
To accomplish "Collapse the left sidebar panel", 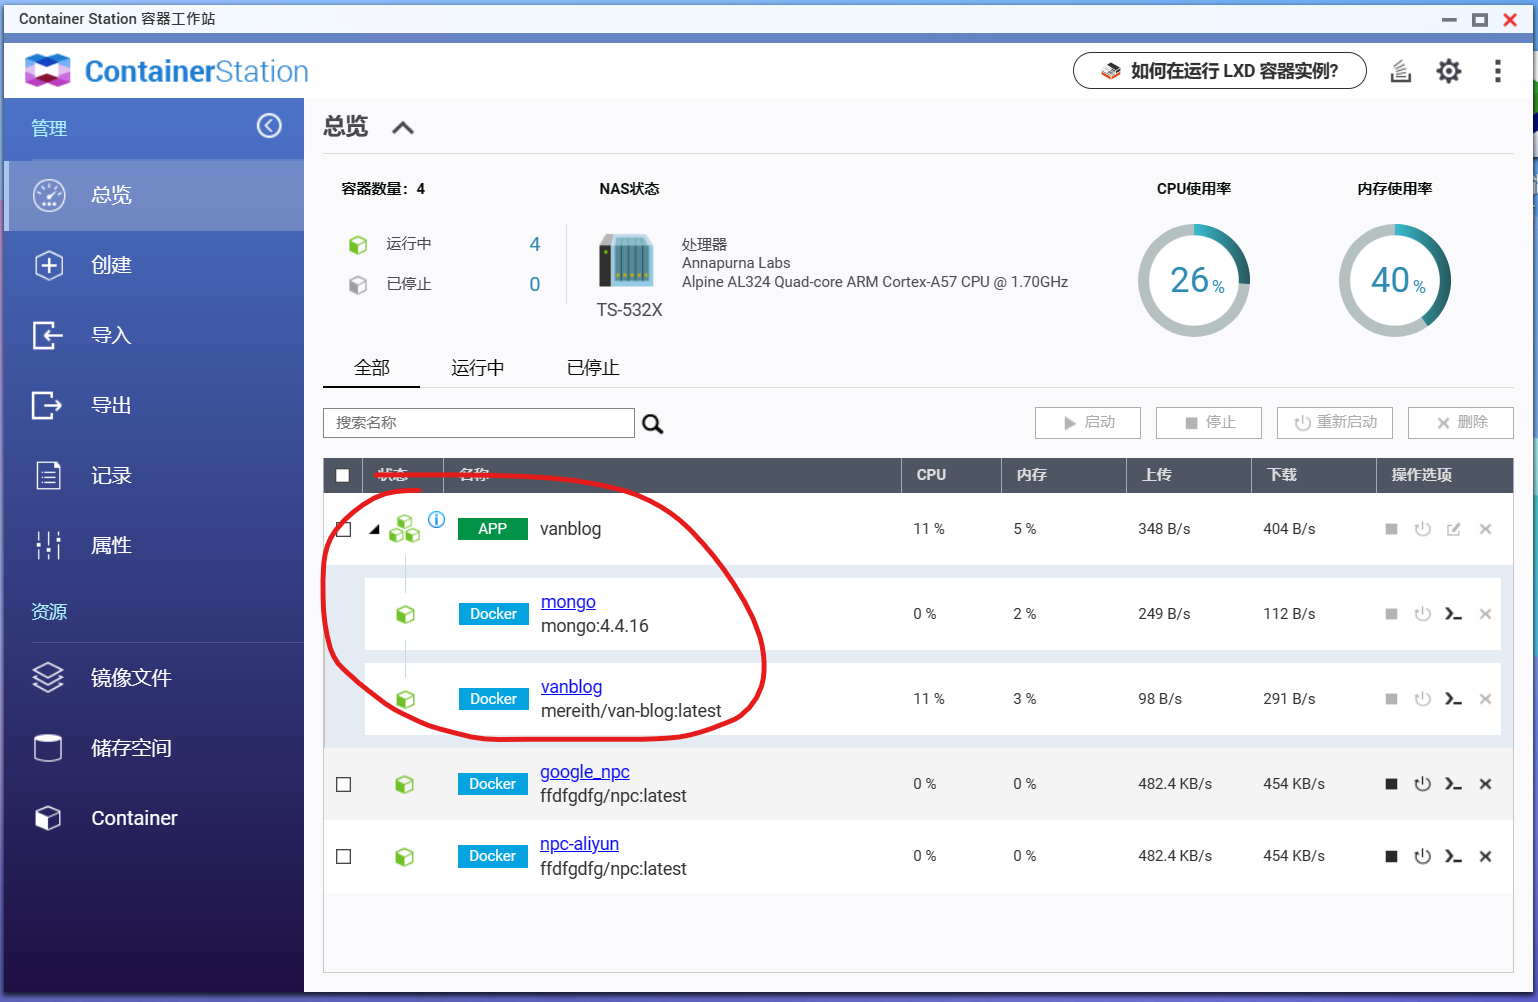I will [x=269, y=126].
